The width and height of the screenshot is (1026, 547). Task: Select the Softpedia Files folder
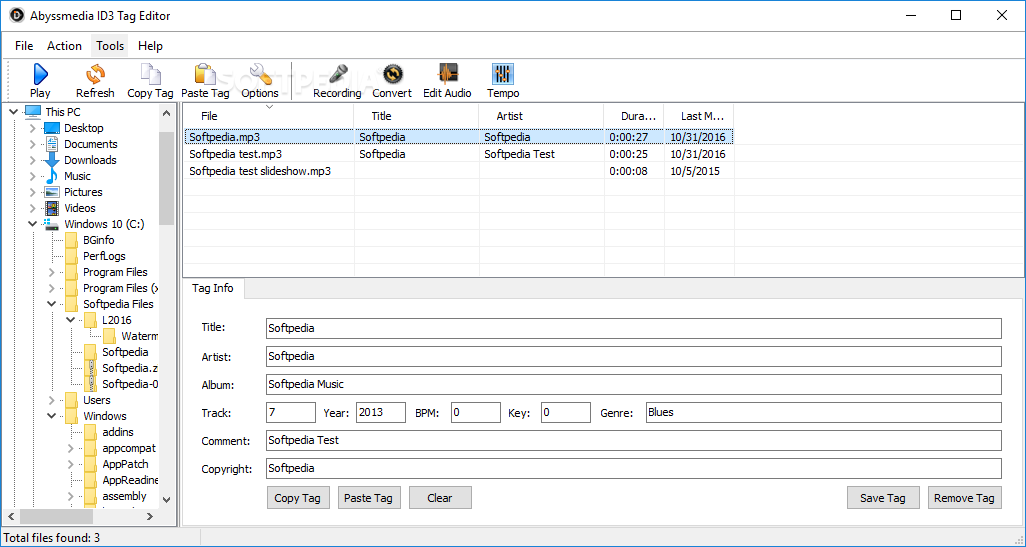pyautogui.click(x=118, y=304)
